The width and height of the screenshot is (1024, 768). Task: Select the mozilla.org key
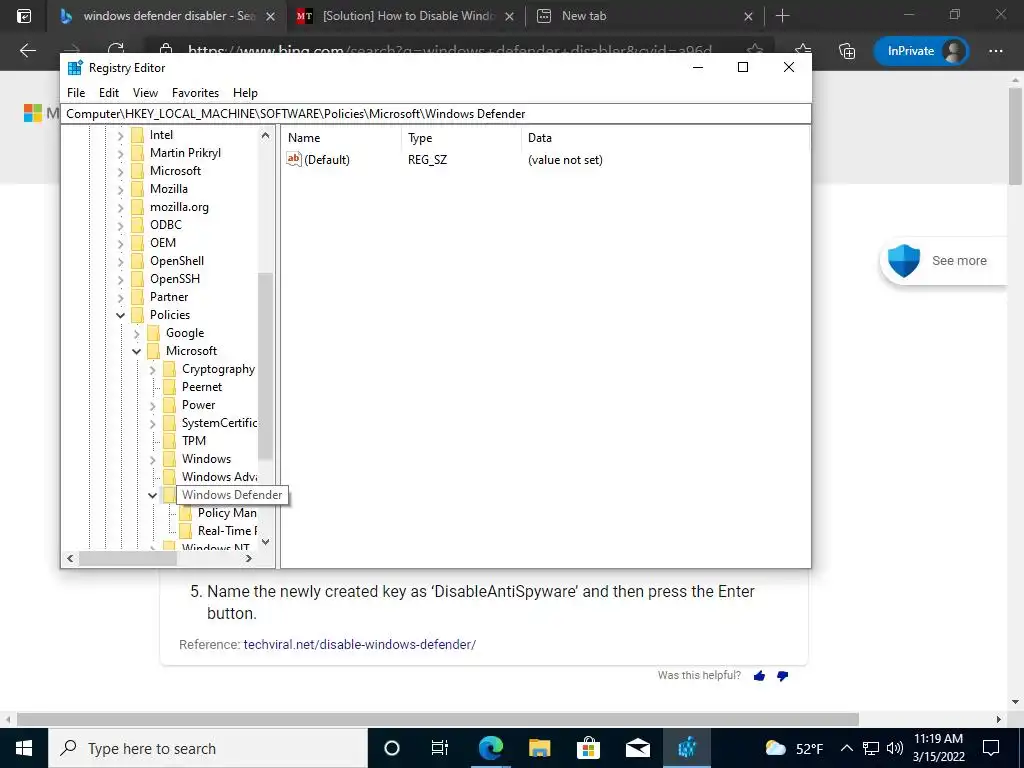179,207
